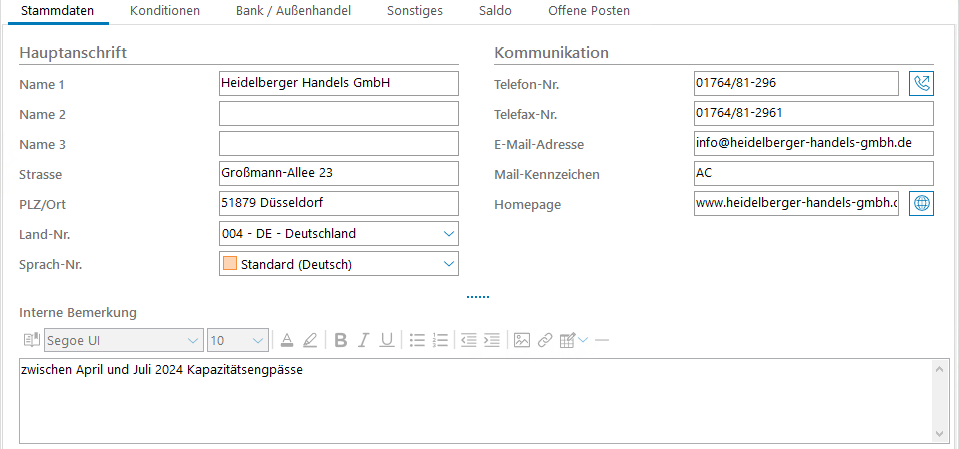The image size is (959, 449).
Task: Click the bulleted list icon
Action: click(417, 340)
